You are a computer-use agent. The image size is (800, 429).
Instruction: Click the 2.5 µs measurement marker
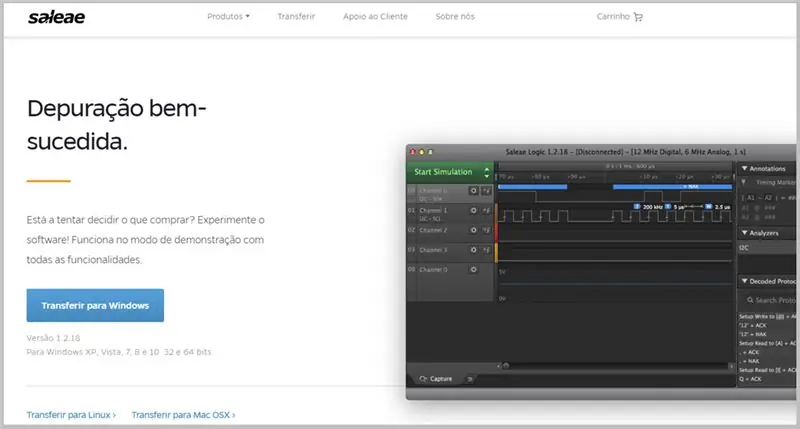click(x=718, y=207)
